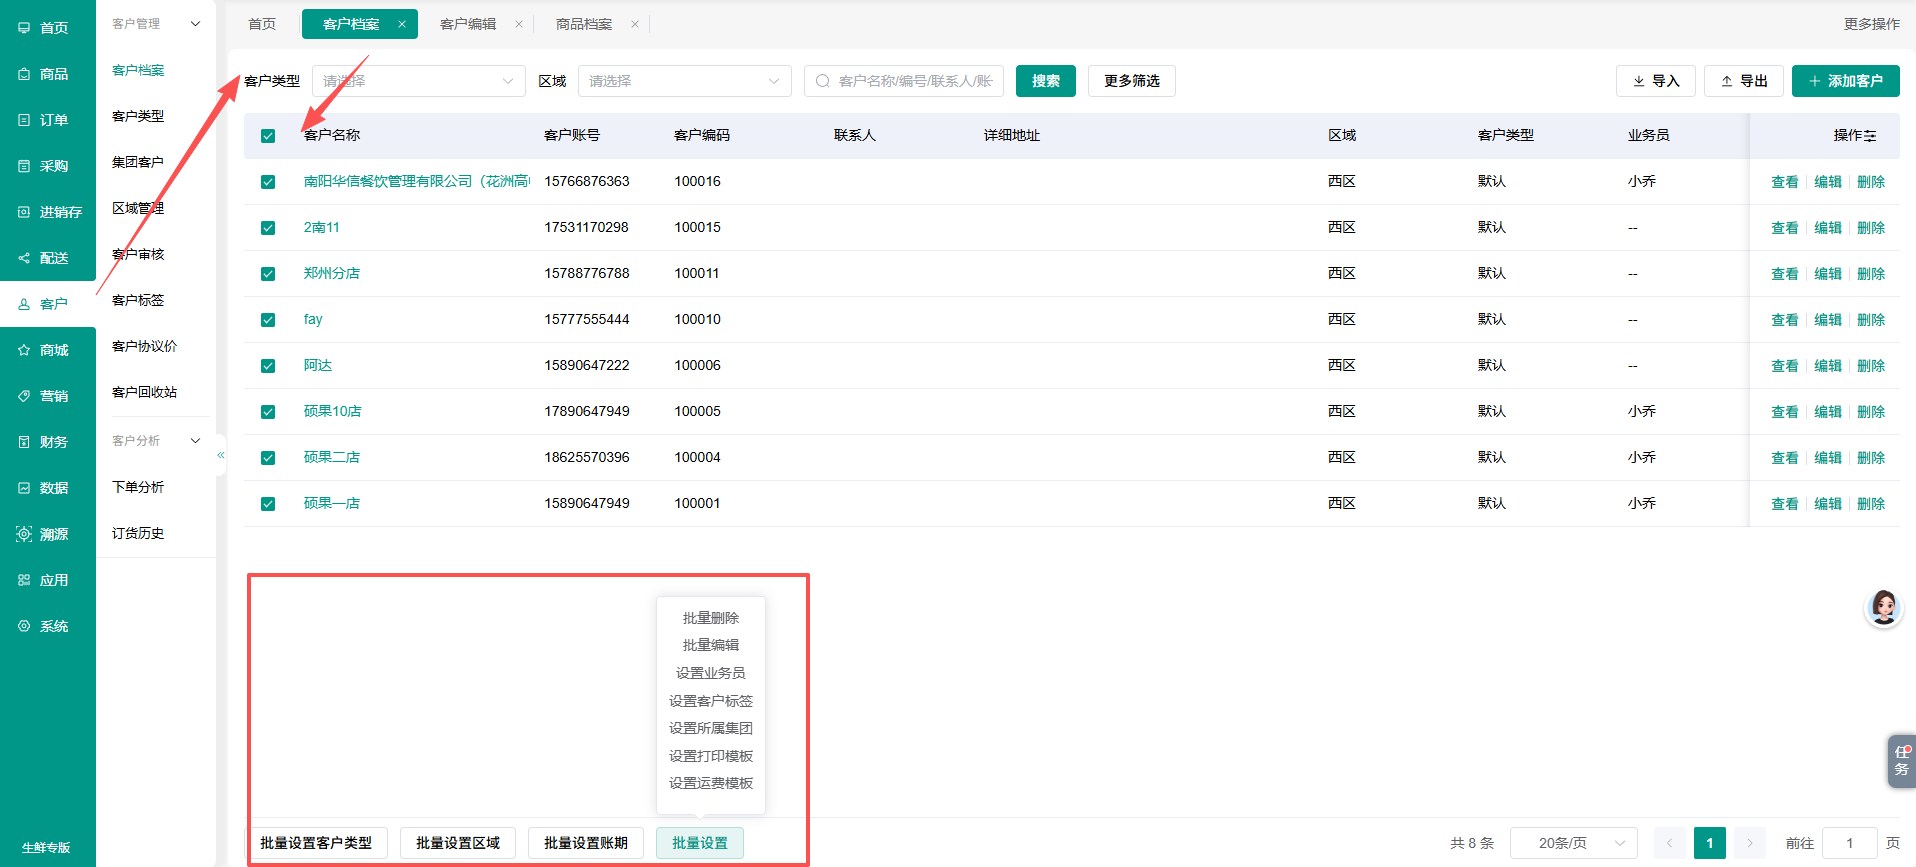Click the 前往 page number field
The image size is (1916, 867).
[1850, 843]
